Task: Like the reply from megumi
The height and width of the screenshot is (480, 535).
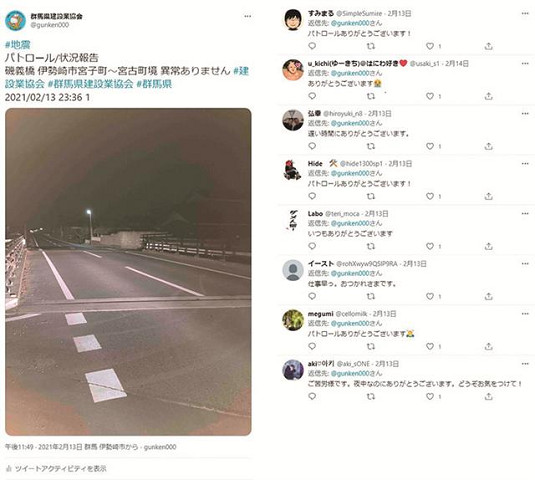Action: [430, 346]
